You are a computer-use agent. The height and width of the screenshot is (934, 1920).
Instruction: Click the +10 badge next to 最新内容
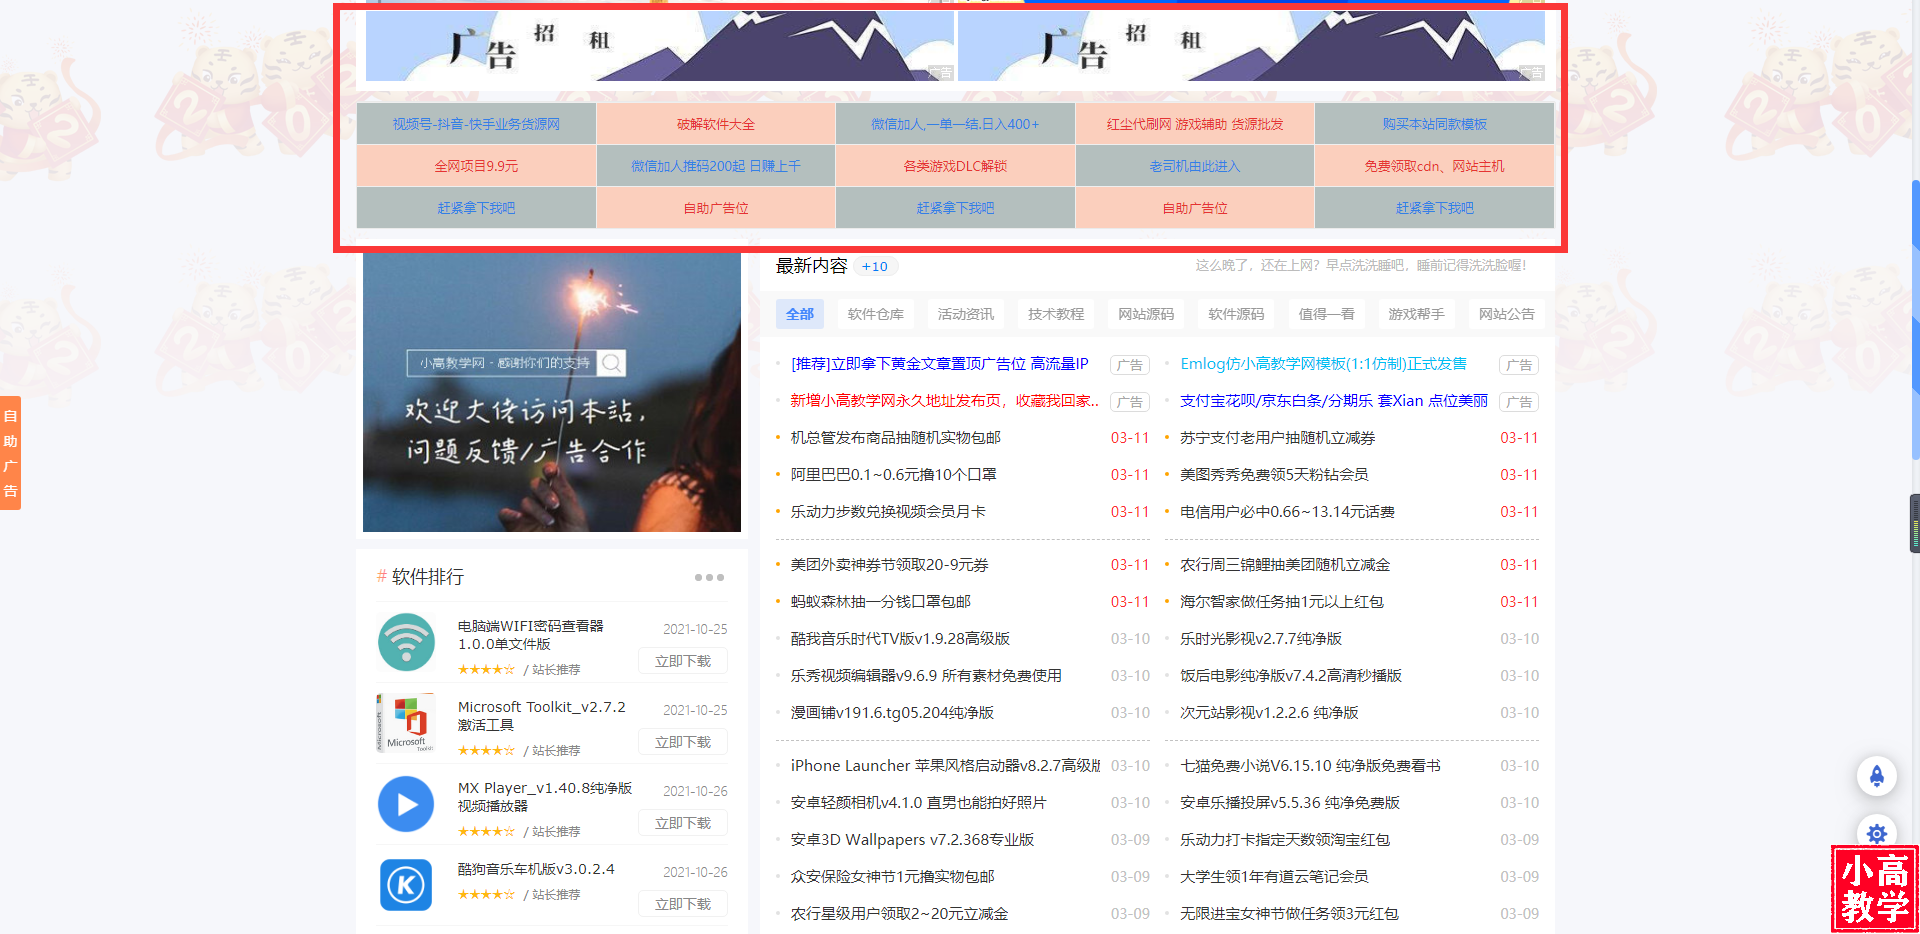874,266
